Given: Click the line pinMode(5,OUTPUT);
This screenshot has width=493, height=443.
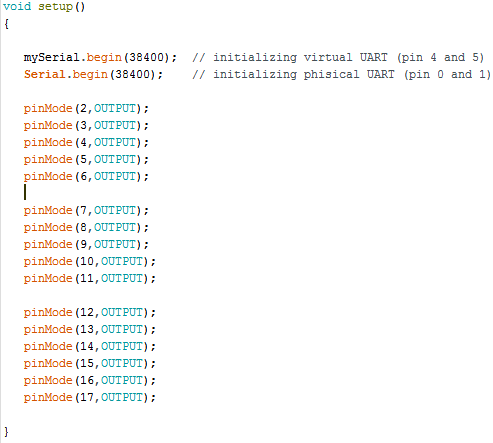Looking at the screenshot, I should click(86, 159).
